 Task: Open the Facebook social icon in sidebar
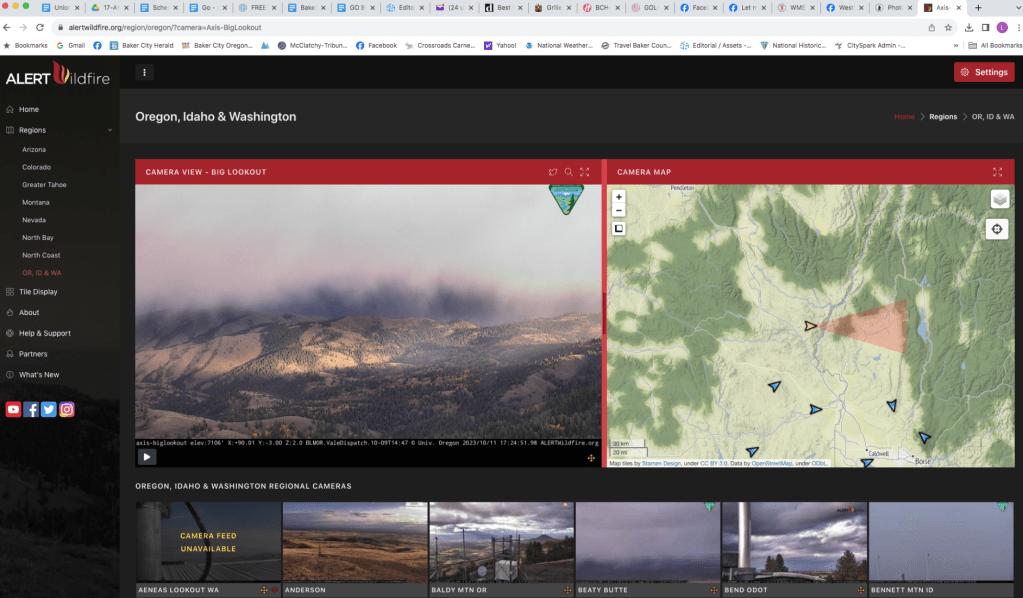click(31, 410)
